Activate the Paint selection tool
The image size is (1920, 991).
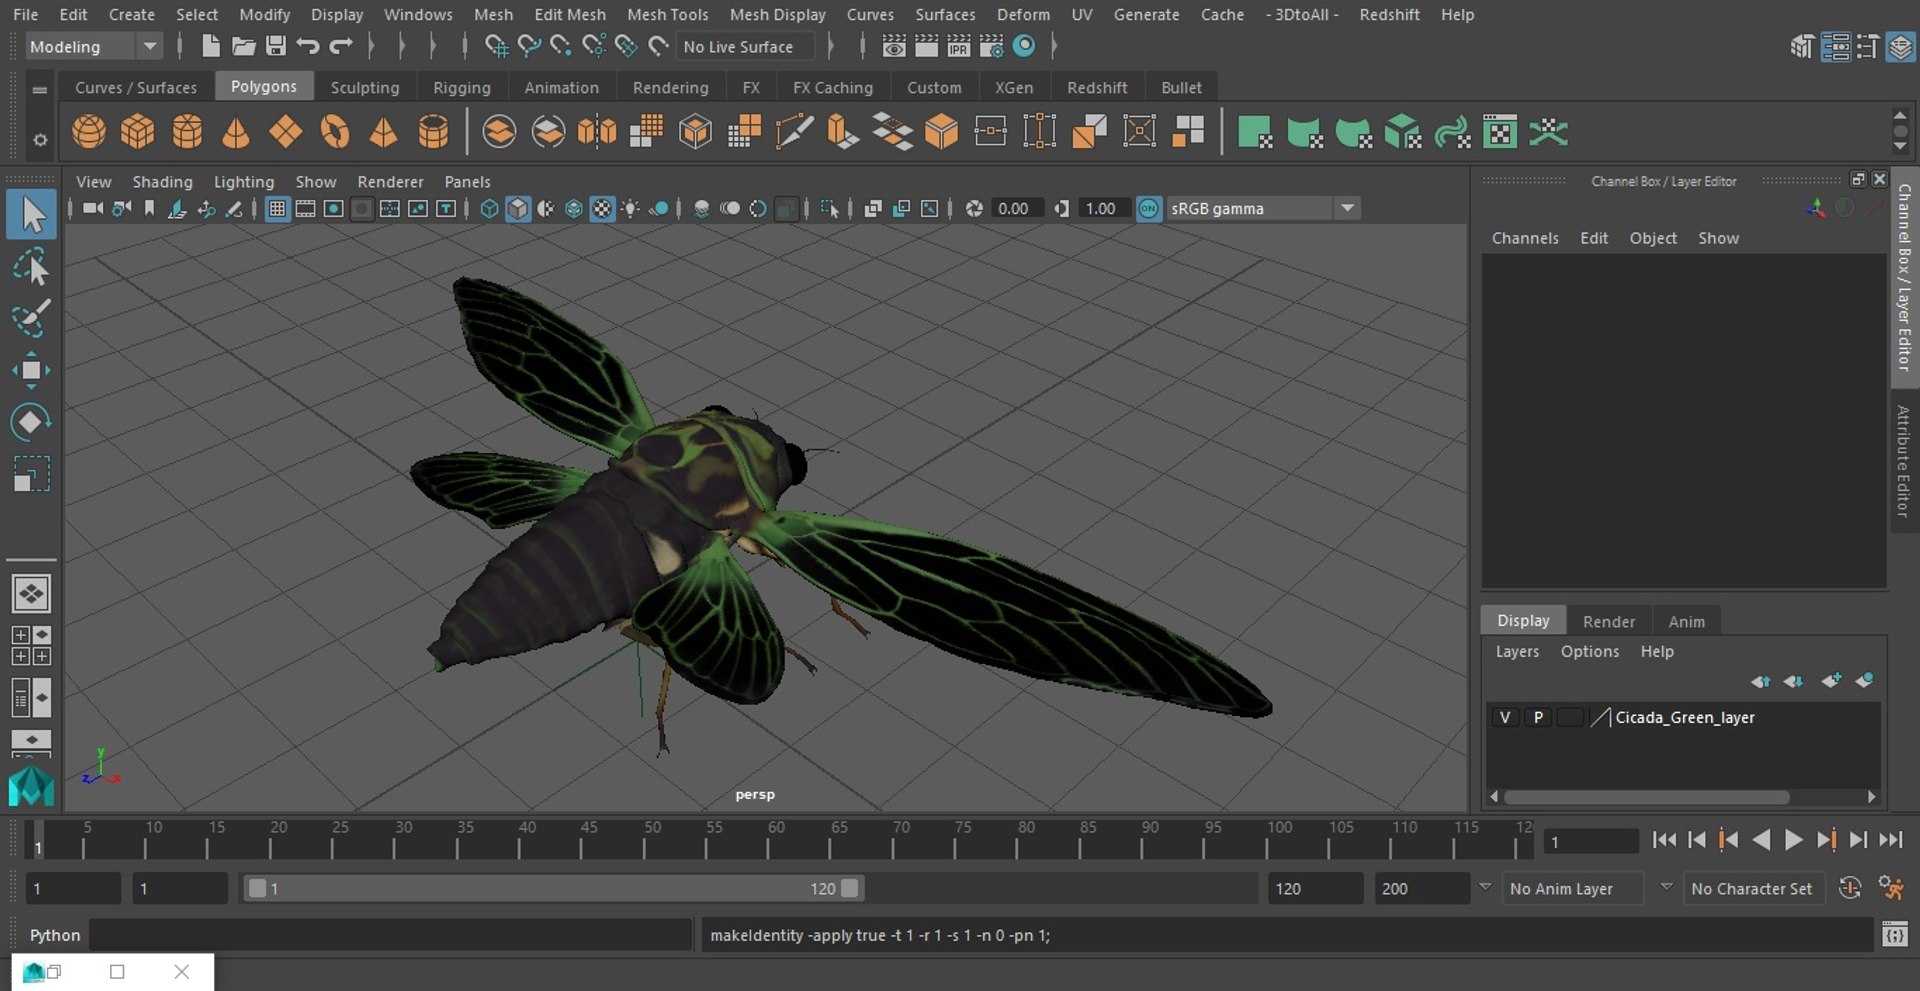(31, 318)
